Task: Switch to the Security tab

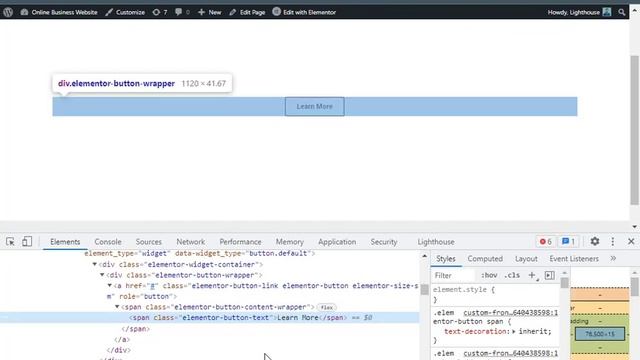Action: tap(384, 242)
